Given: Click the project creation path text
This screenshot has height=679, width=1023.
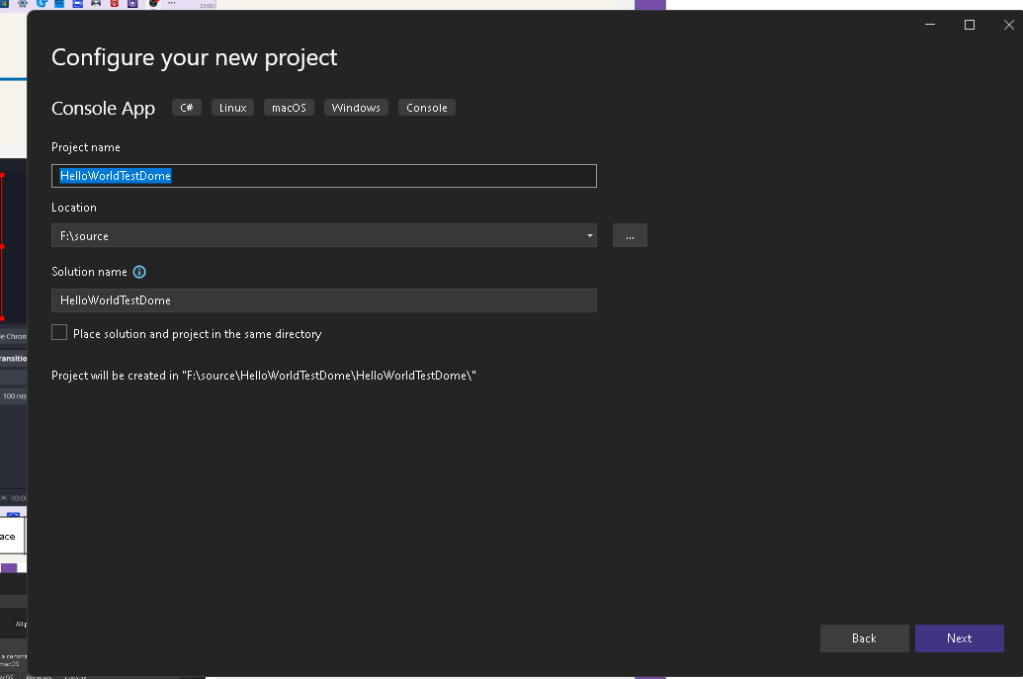Looking at the screenshot, I should click(x=264, y=376).
